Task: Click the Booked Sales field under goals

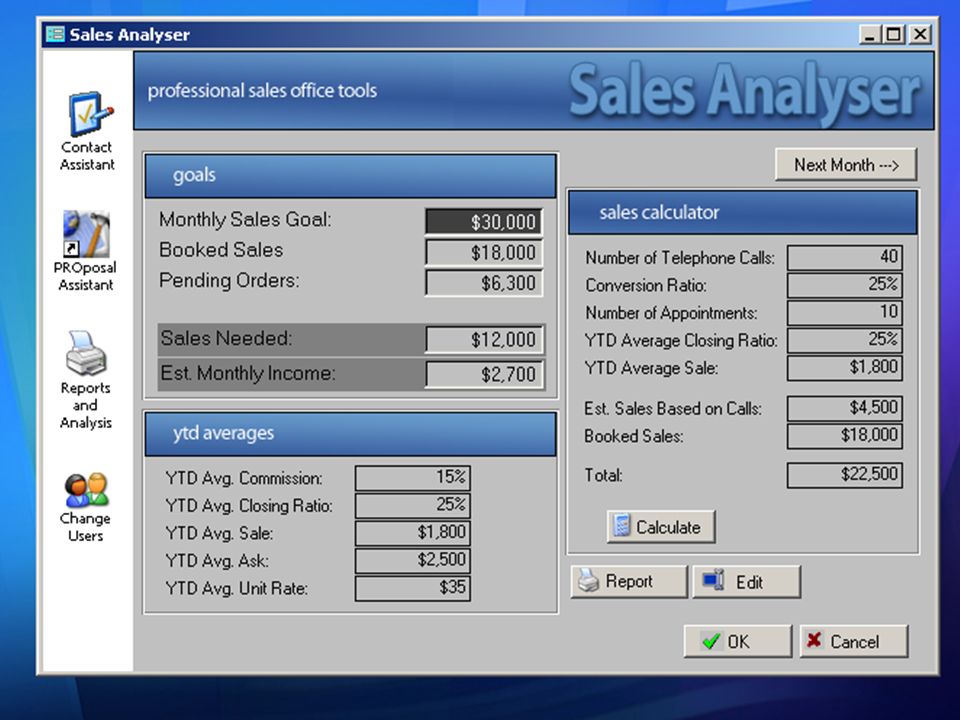Action: (x=484, y=252)
